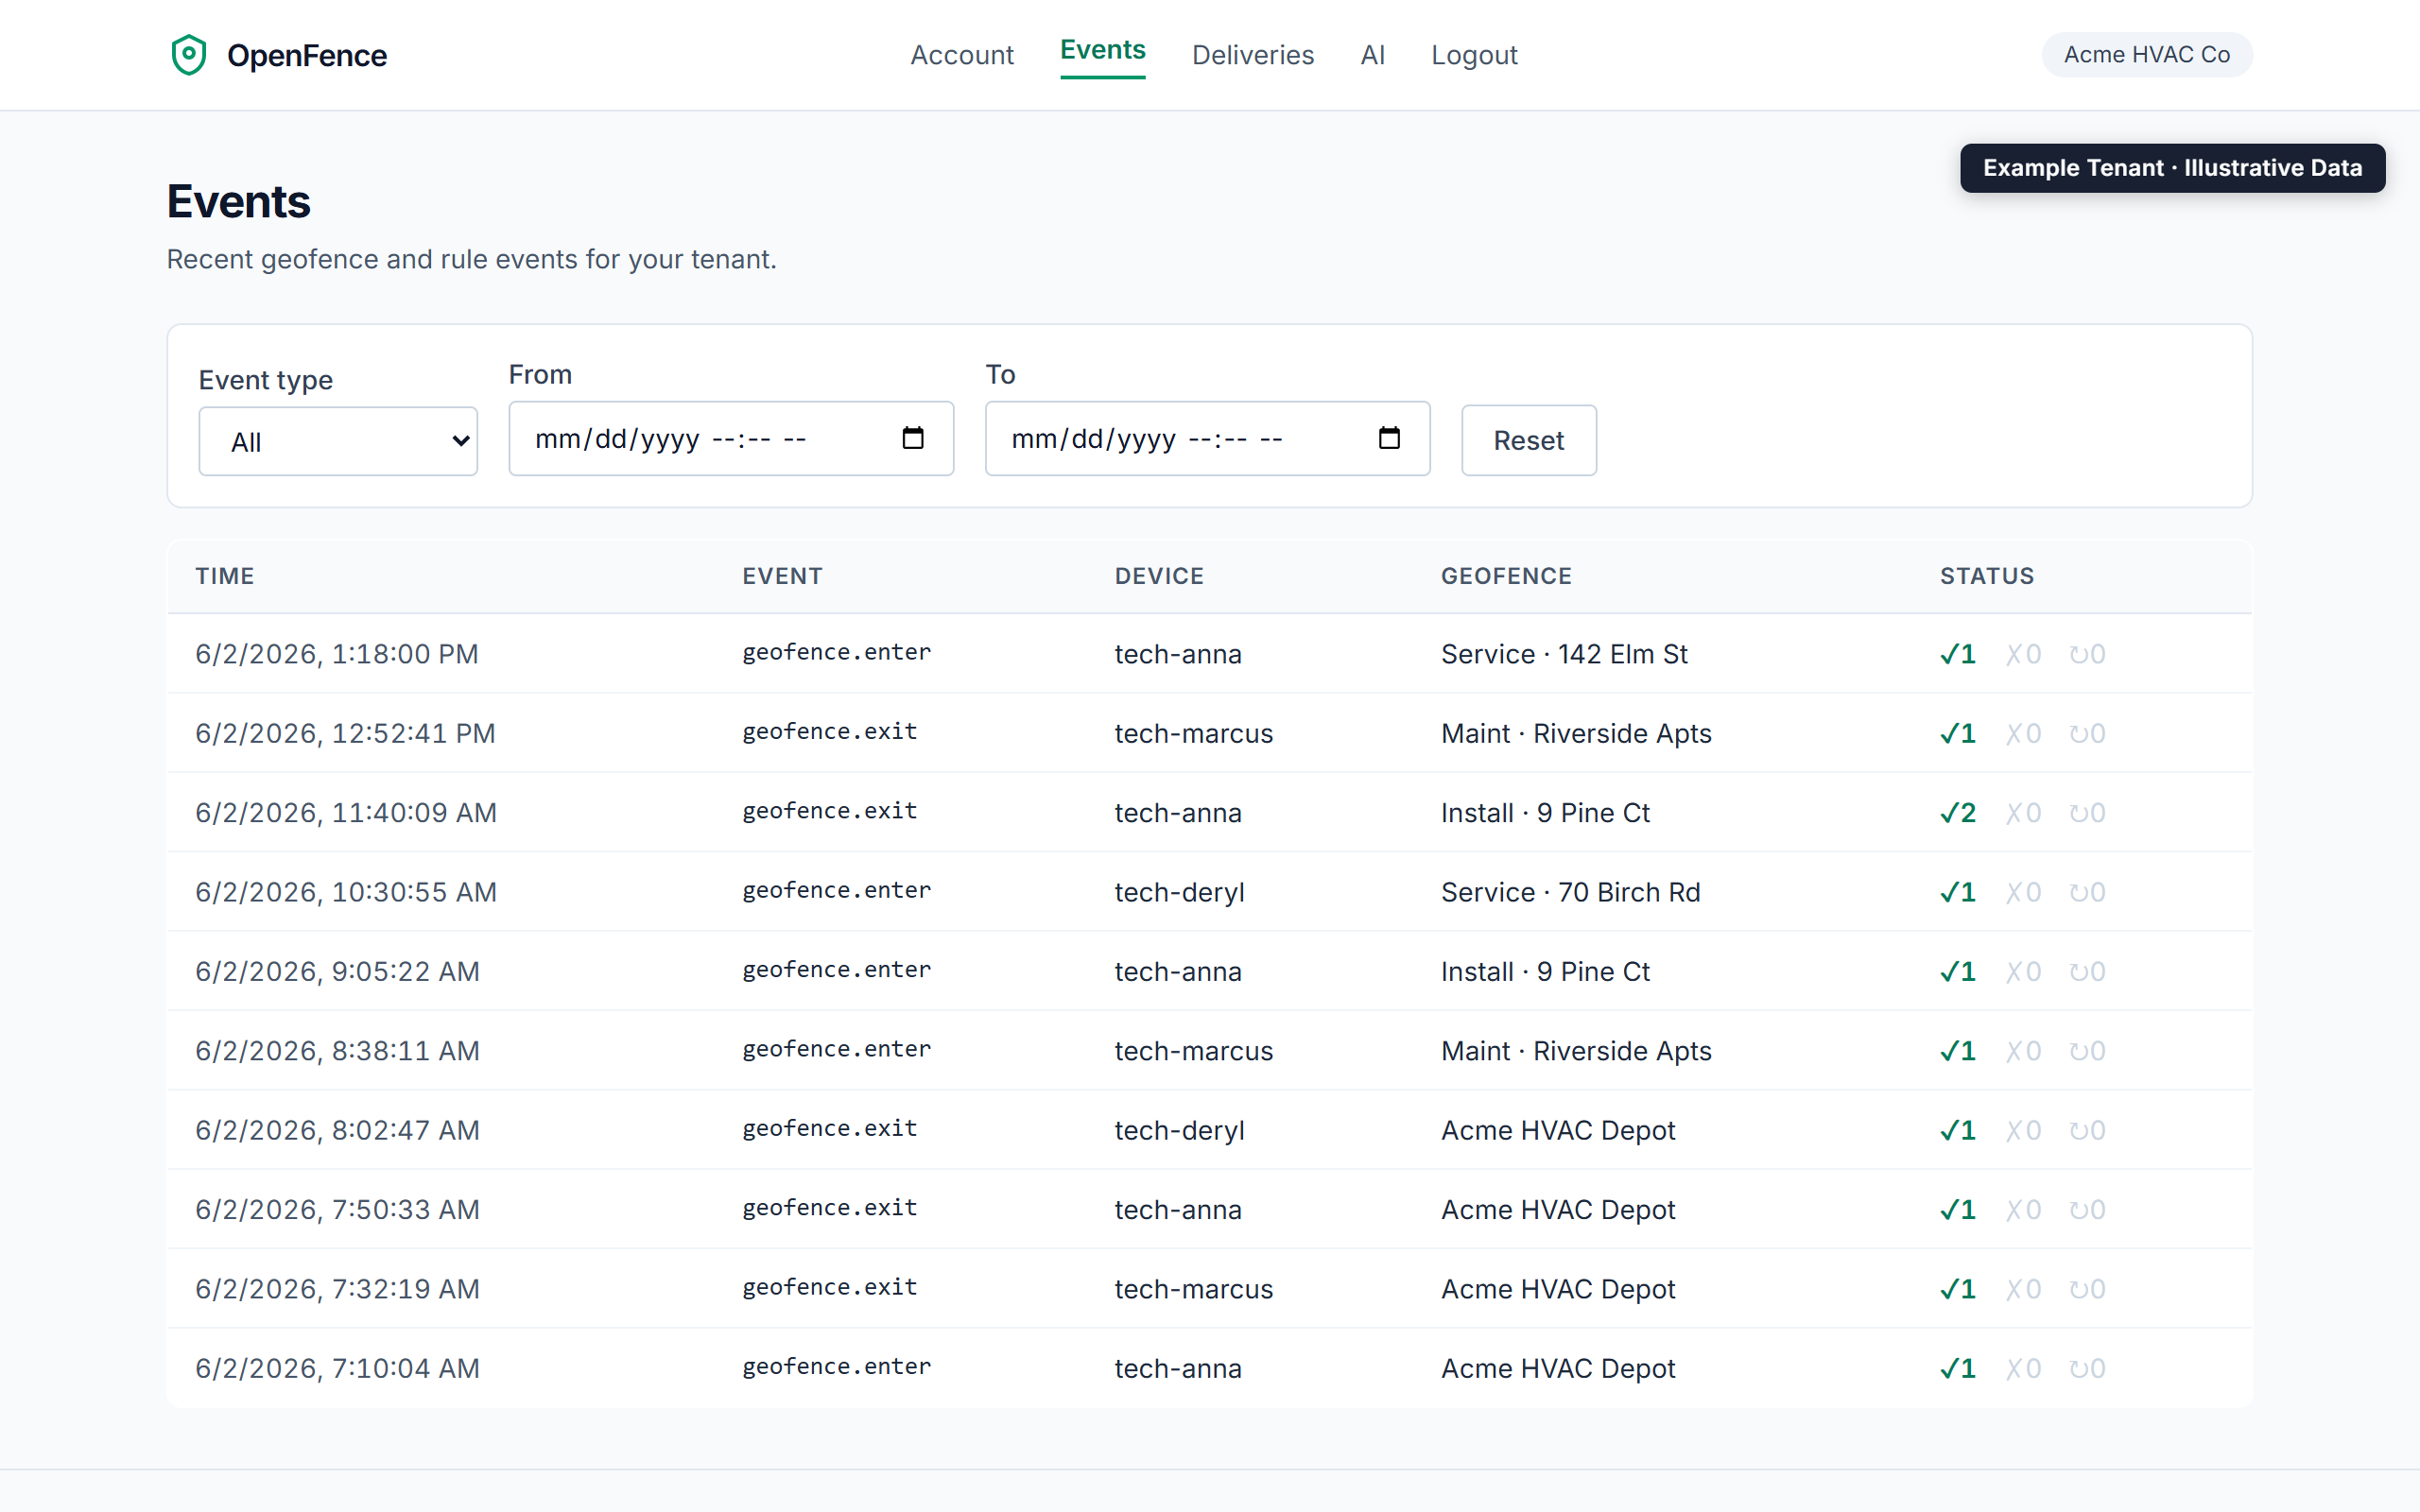The width and height of the screenshot is (2420, 1512).
Task: Click geofence.enter in the 8:38:11 AM row
Action: pyautogui.click(x=836, y=1049)
